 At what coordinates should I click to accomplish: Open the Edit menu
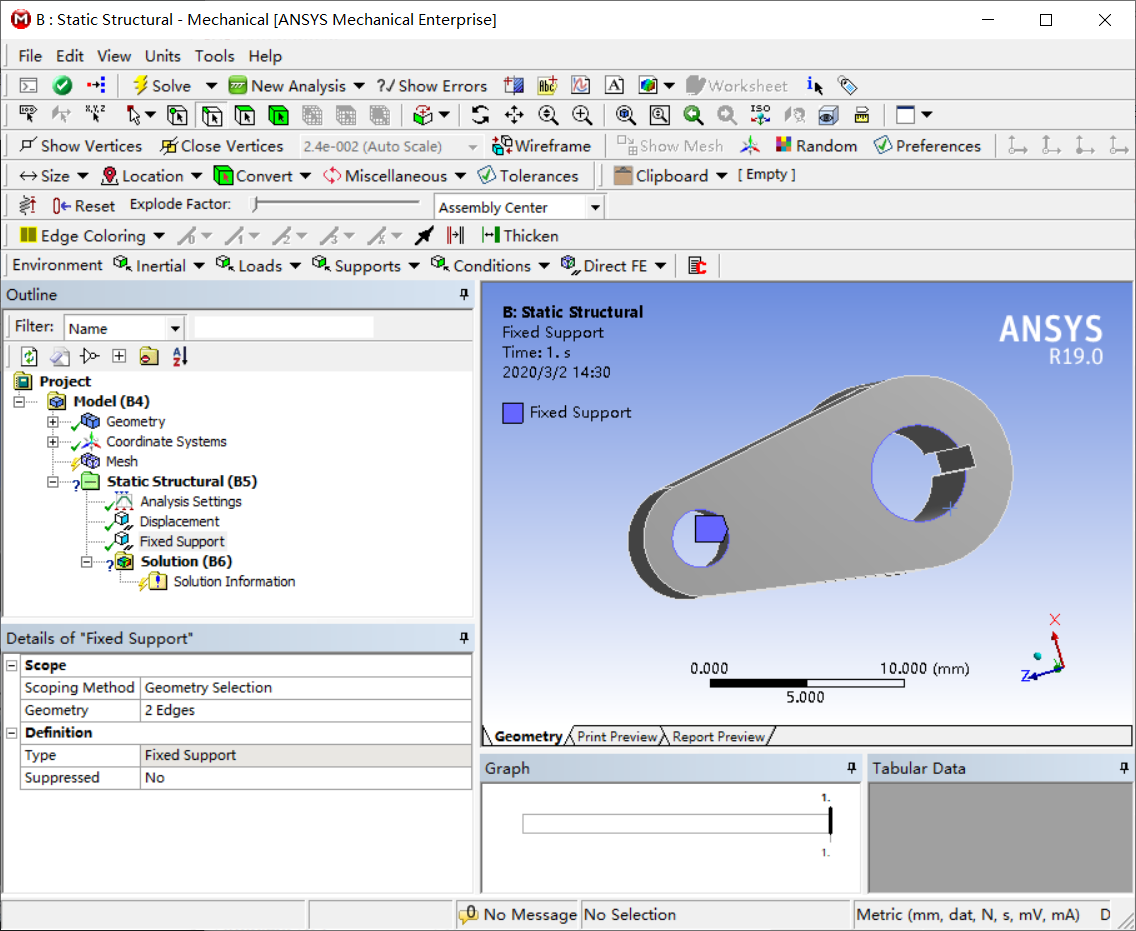click(x=70, y=56)
